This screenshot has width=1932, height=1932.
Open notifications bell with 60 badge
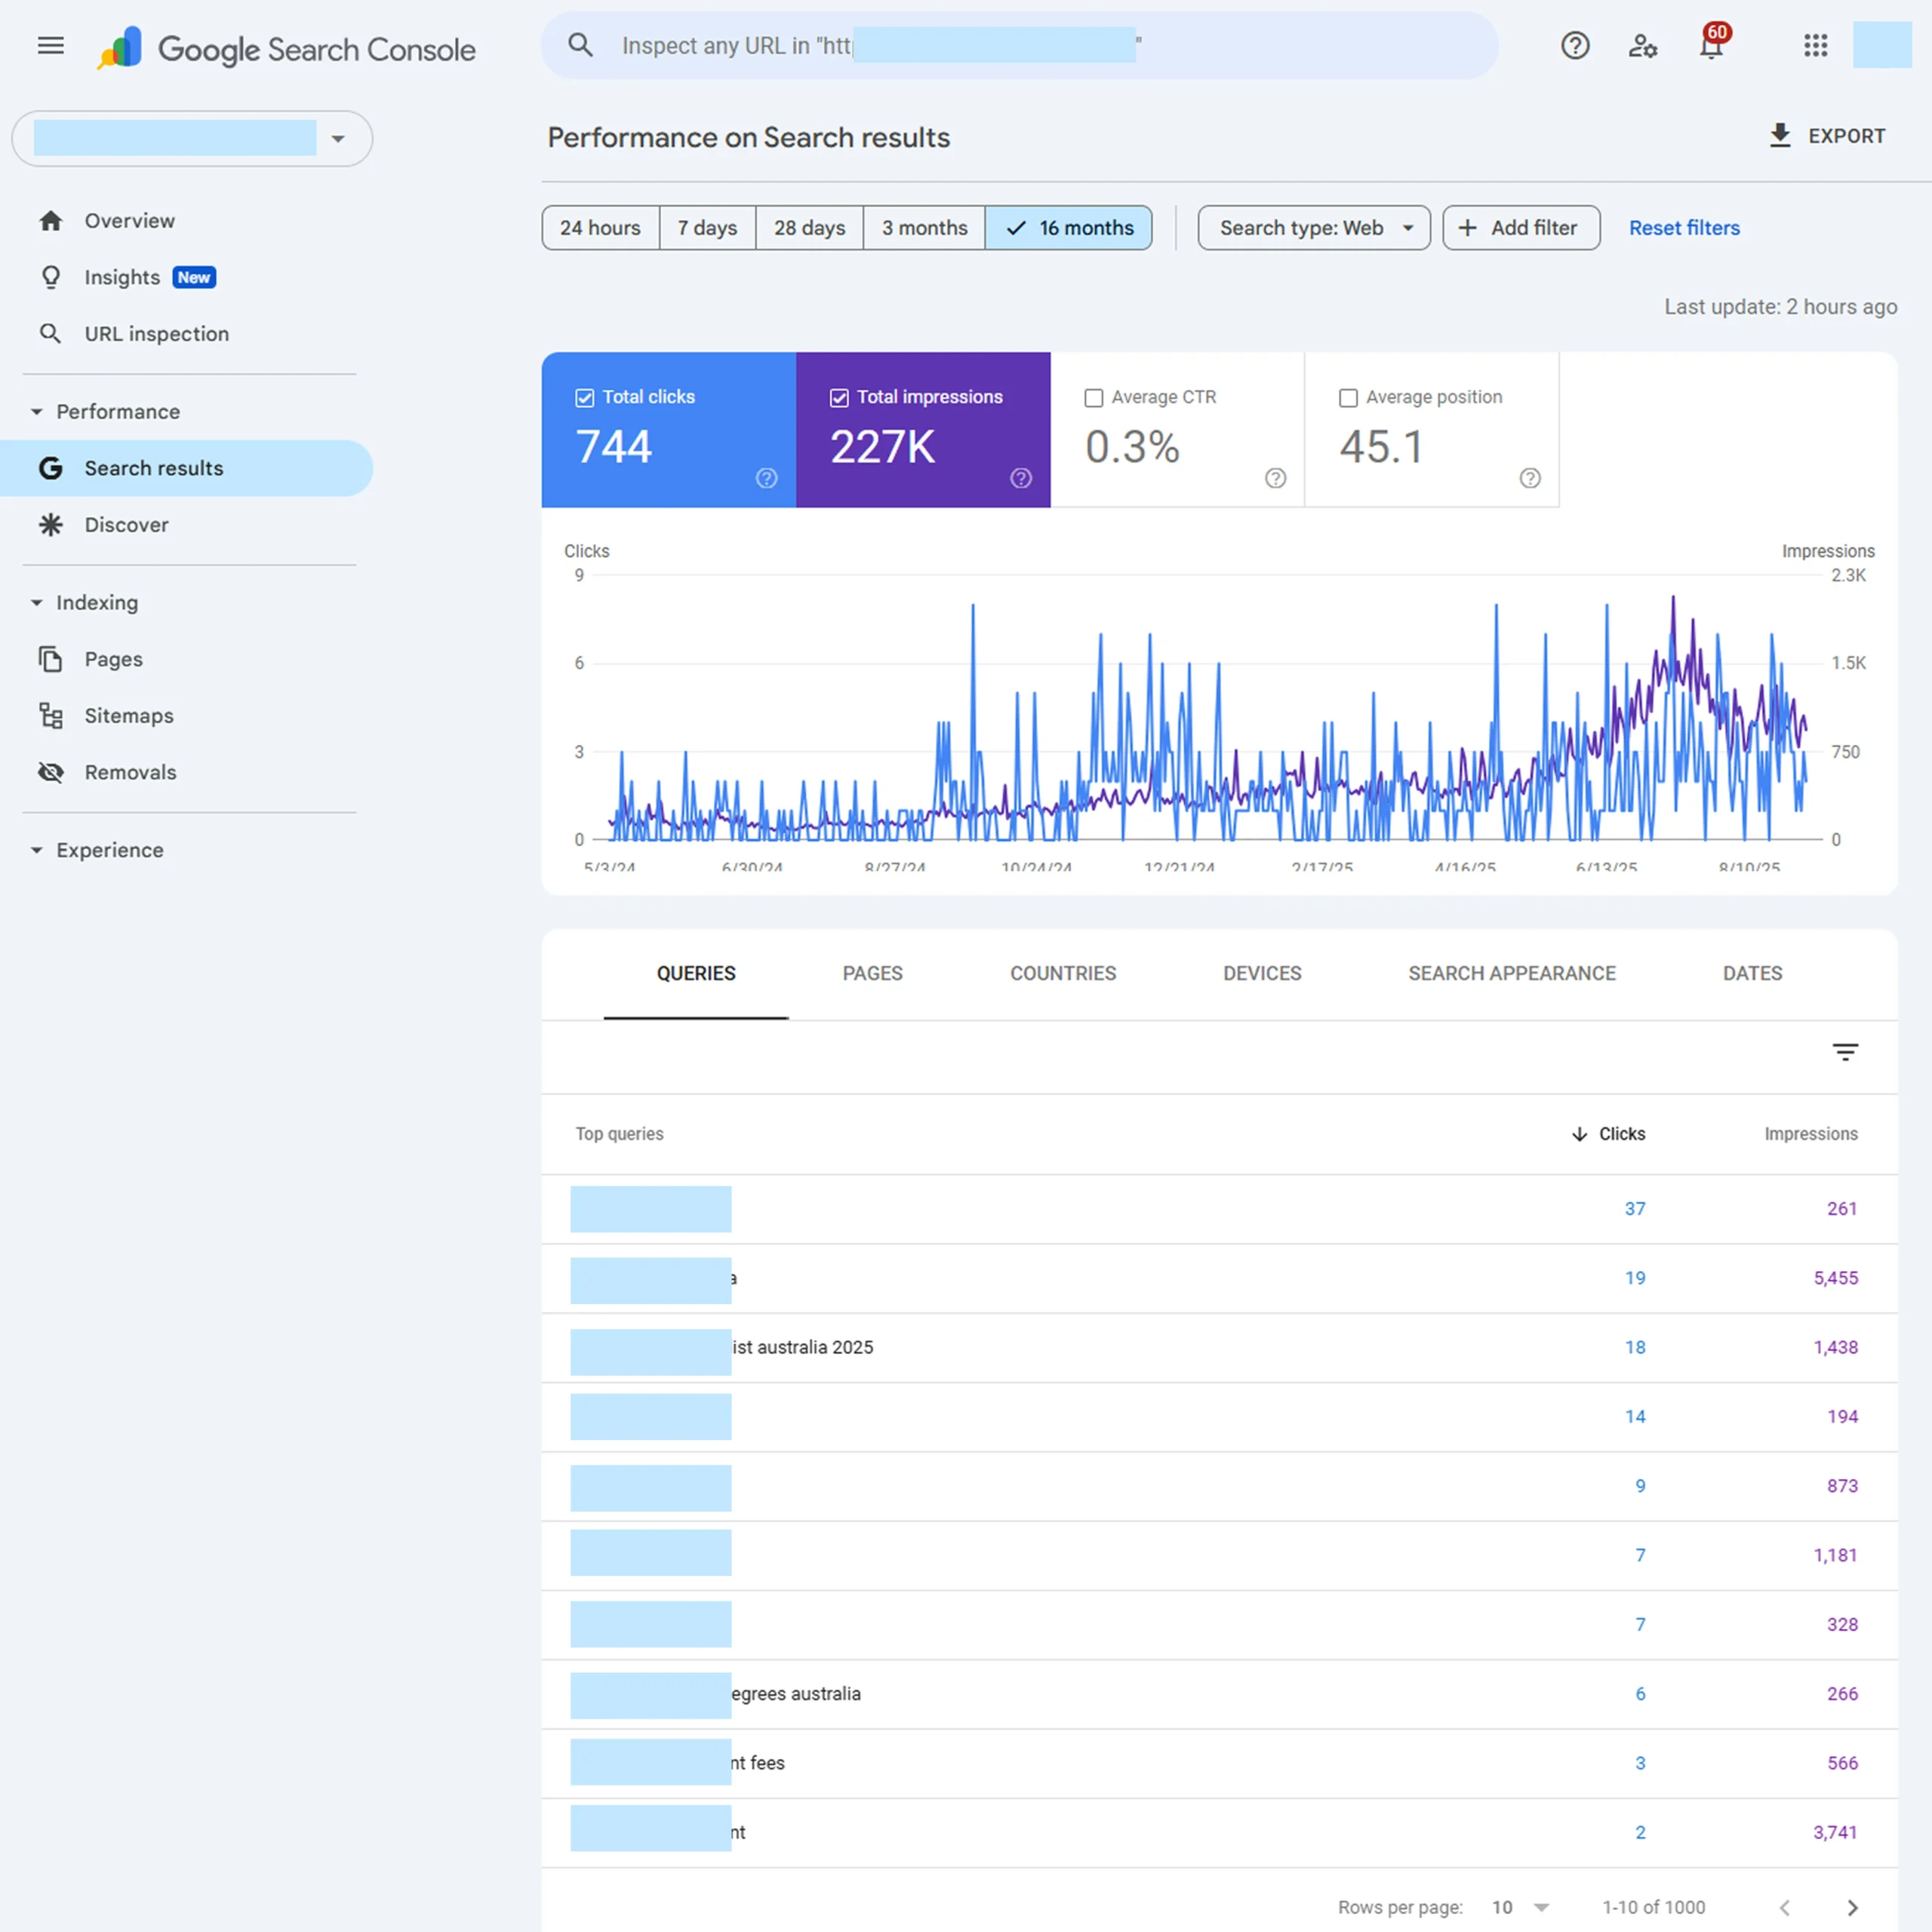1711,46
